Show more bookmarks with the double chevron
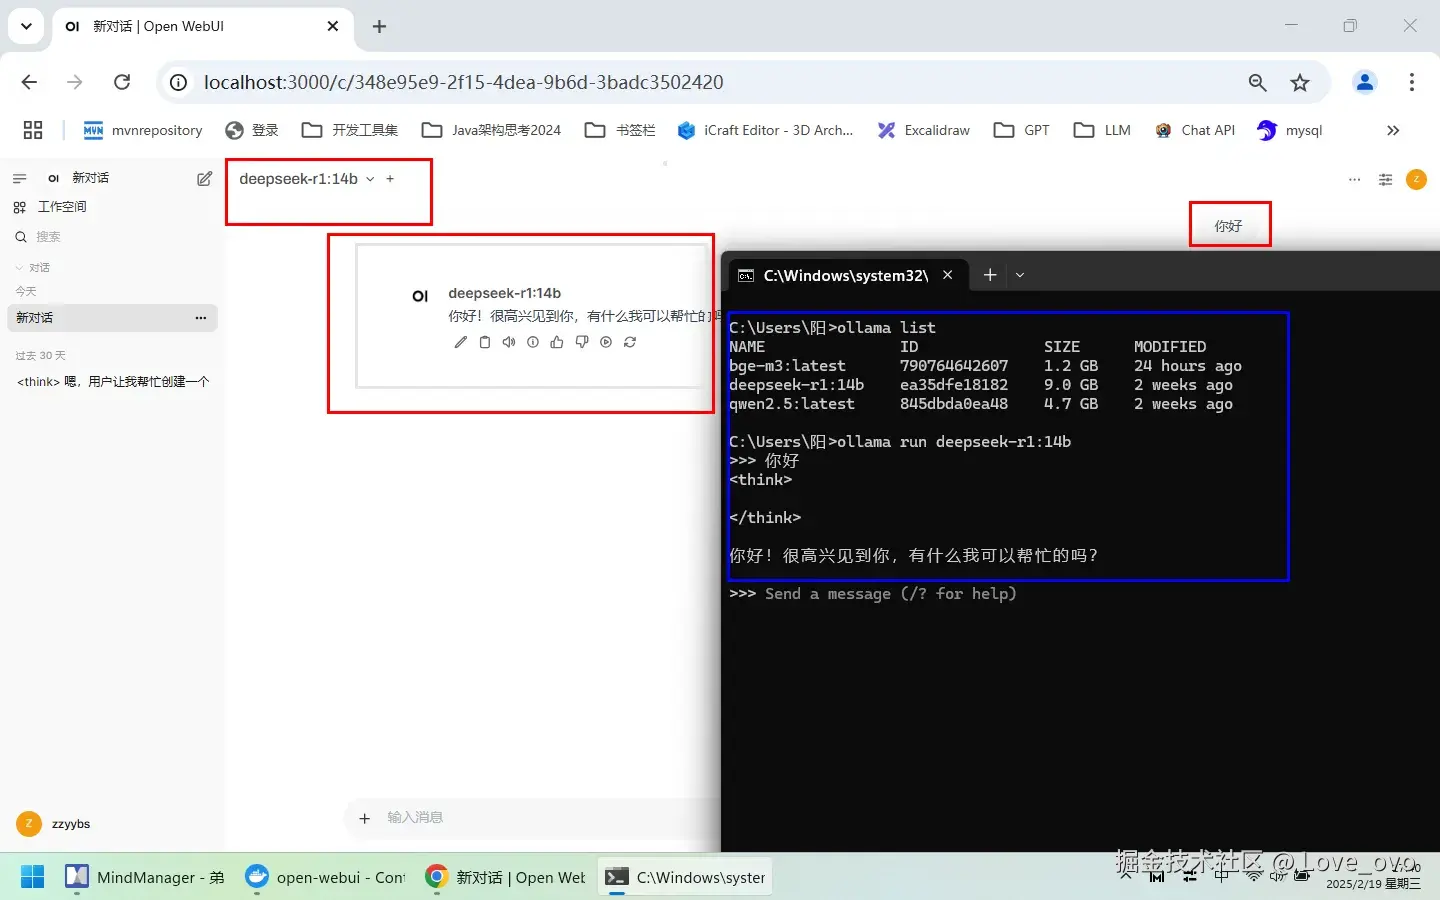The width and height of the screenshot is (1440, 900). point(1393,130)
